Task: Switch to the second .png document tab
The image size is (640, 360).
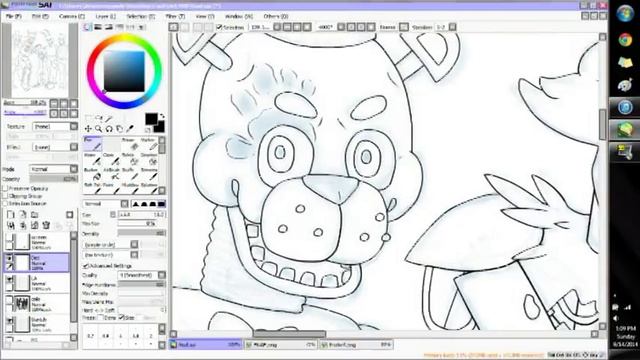Action: [281, 345]
